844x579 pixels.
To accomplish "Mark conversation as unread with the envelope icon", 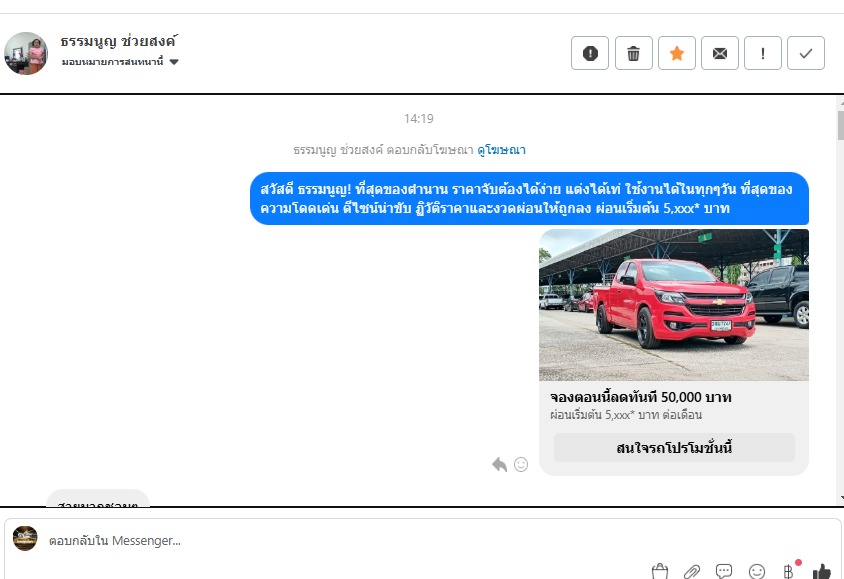I will coord(720,53).
